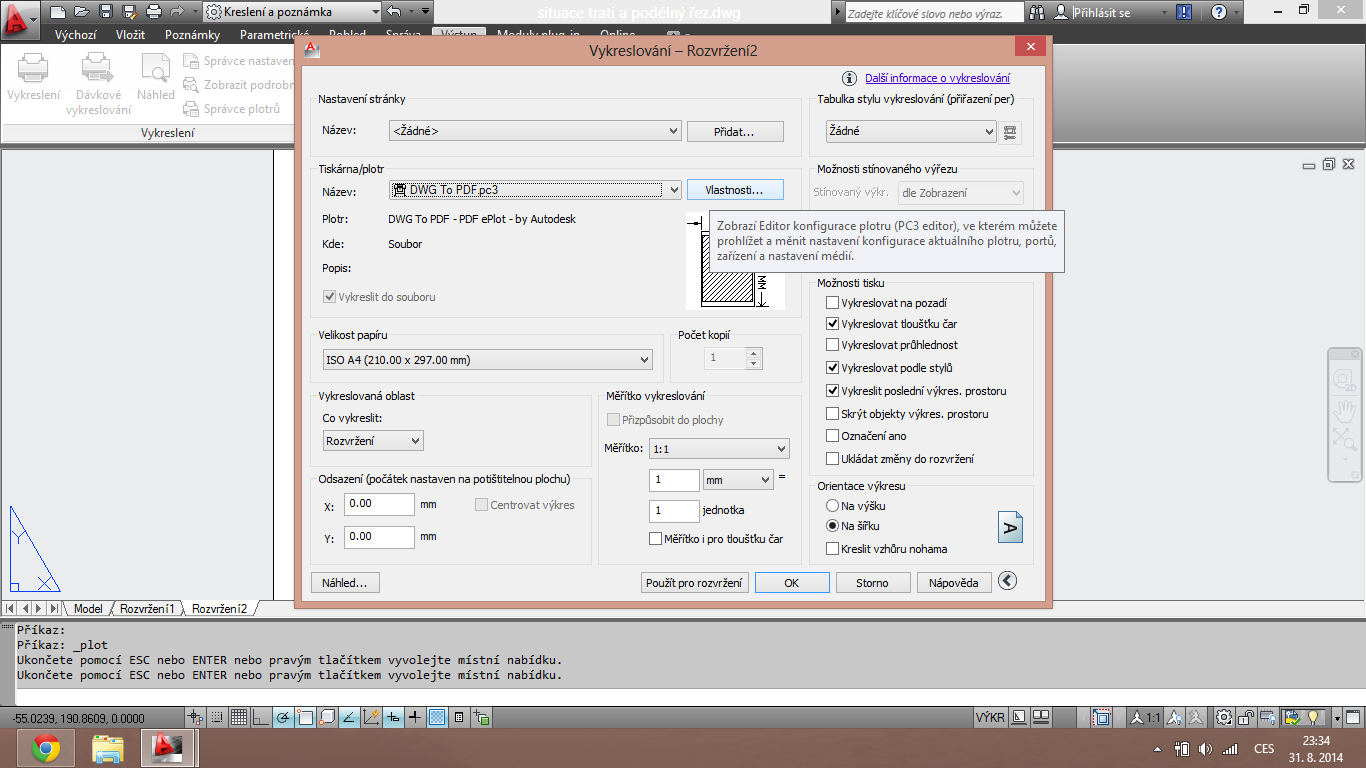The image size is (1366, 768).
Task: Open the mm units dropdown
Action: (738, 480)
